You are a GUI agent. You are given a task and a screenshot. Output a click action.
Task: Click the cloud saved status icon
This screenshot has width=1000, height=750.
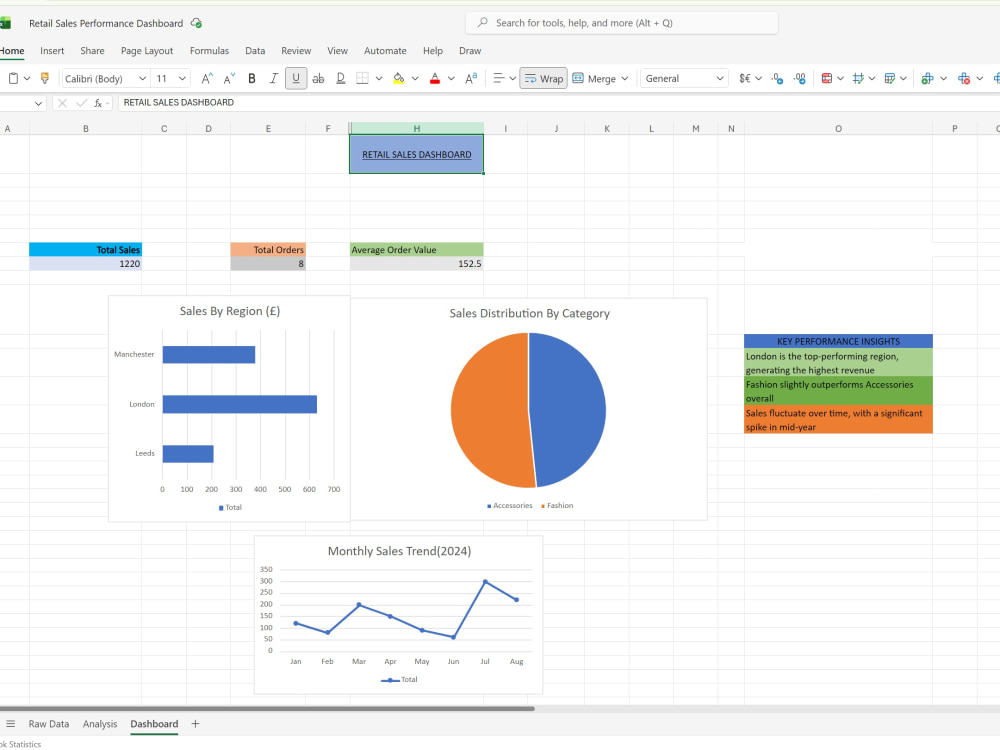tap(196, 24)
